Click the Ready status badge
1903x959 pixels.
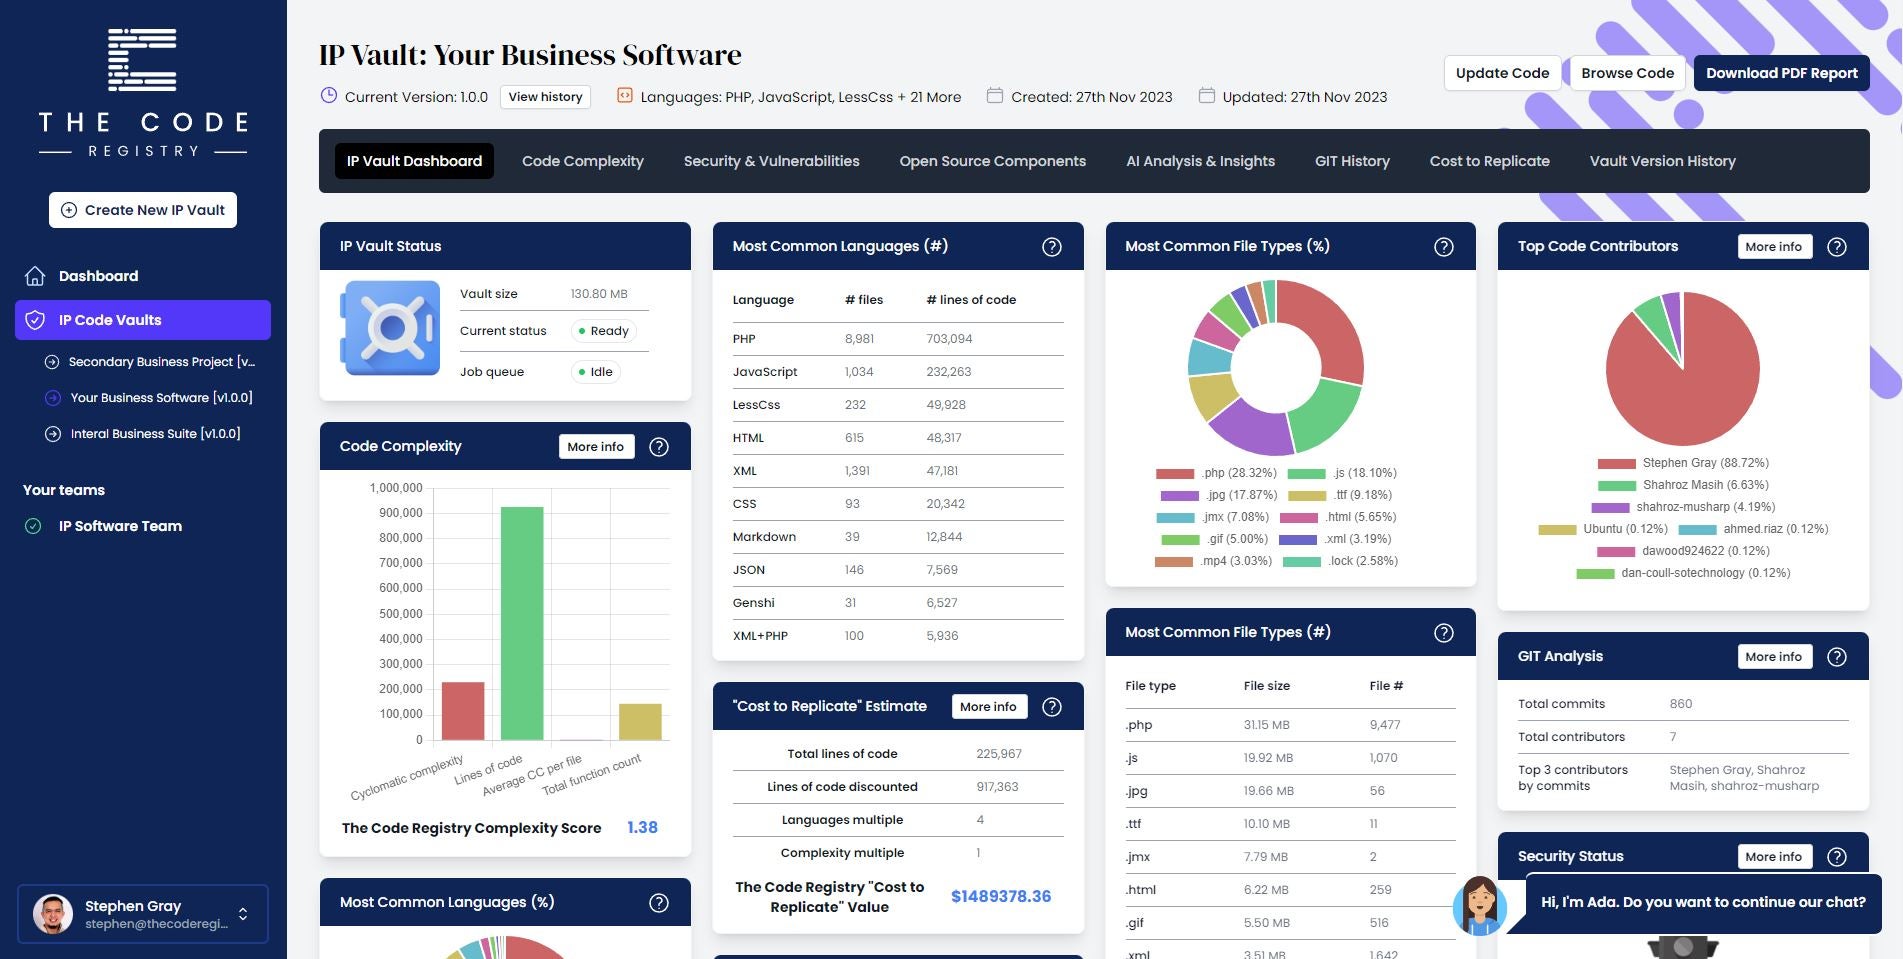click(x=603, y=331)
